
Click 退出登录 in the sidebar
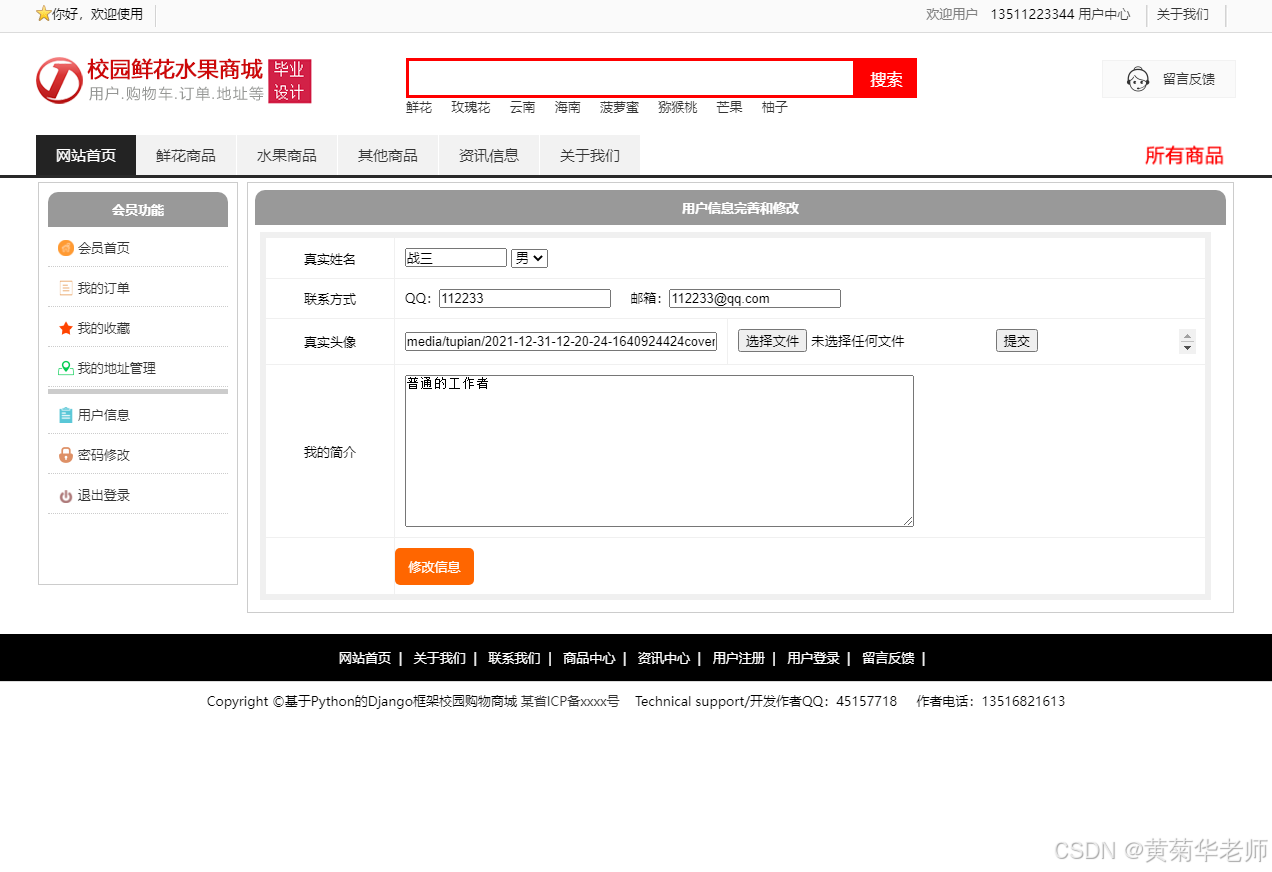tap(104, 495)
